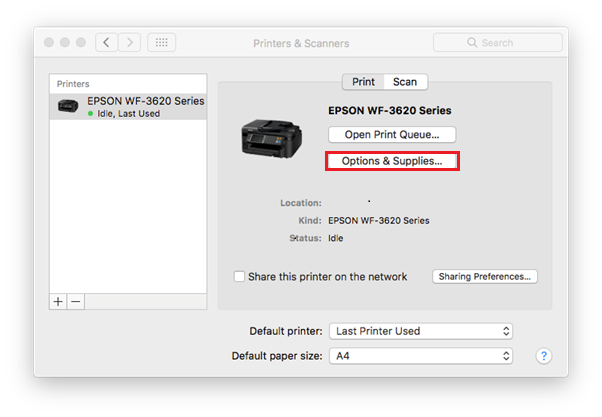The width and height of the screenshot is (602, 417).
Task: Open the Default printer dropdown
Action: (422, 331)
